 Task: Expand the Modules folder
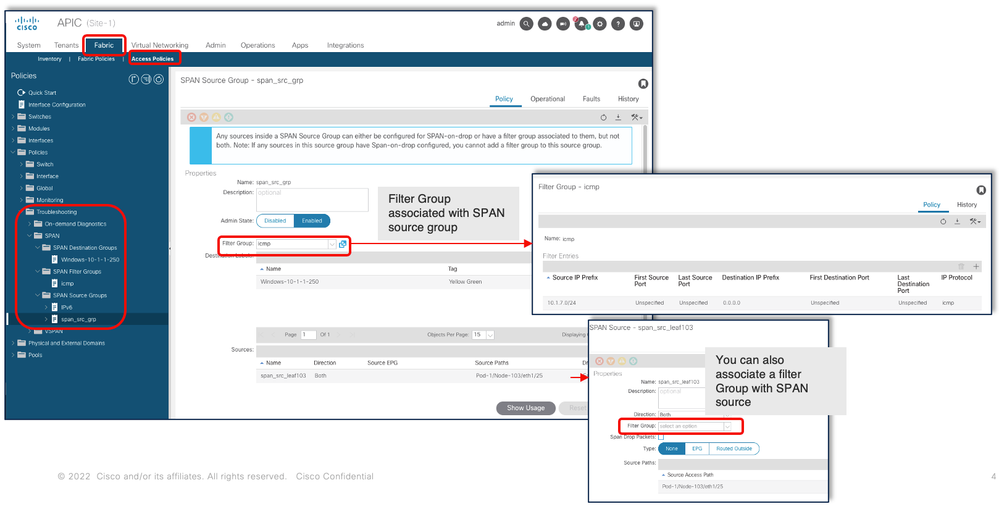coord(13,129)
